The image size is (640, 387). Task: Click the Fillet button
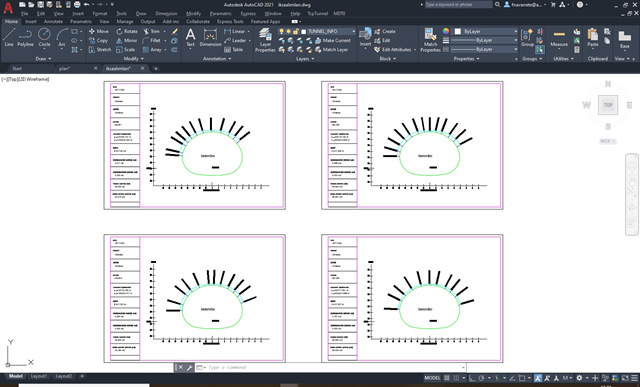pos(151,40)
